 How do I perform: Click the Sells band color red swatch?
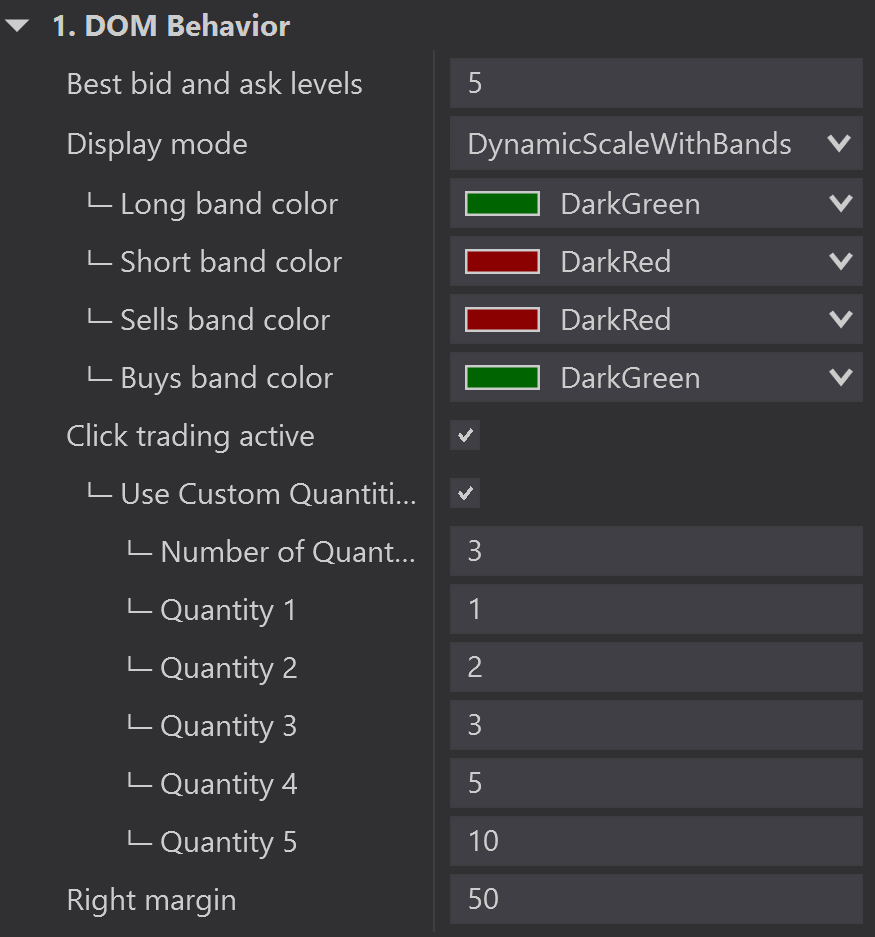click(502, 321)
